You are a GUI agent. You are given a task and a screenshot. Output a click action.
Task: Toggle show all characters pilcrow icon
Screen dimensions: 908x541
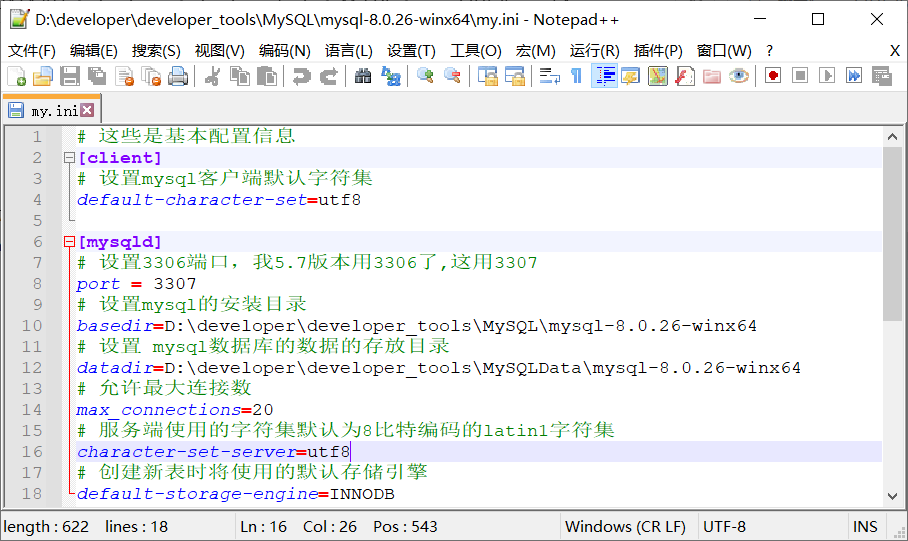coord(576,76)
